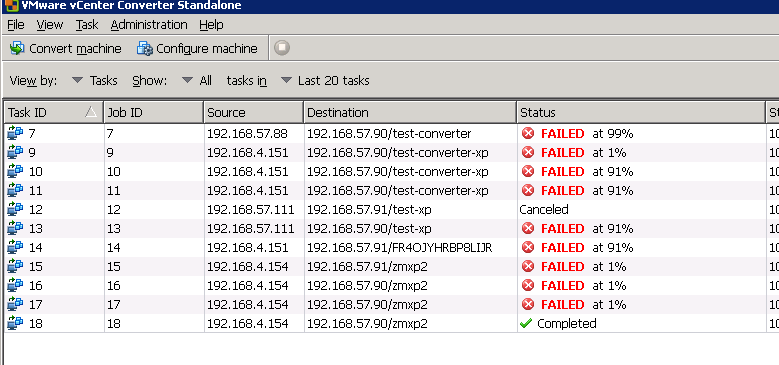This screenshot has width=779, height=365.
Task: Open the Task menu
Action: pyautogui.click(x=87, y=24)
